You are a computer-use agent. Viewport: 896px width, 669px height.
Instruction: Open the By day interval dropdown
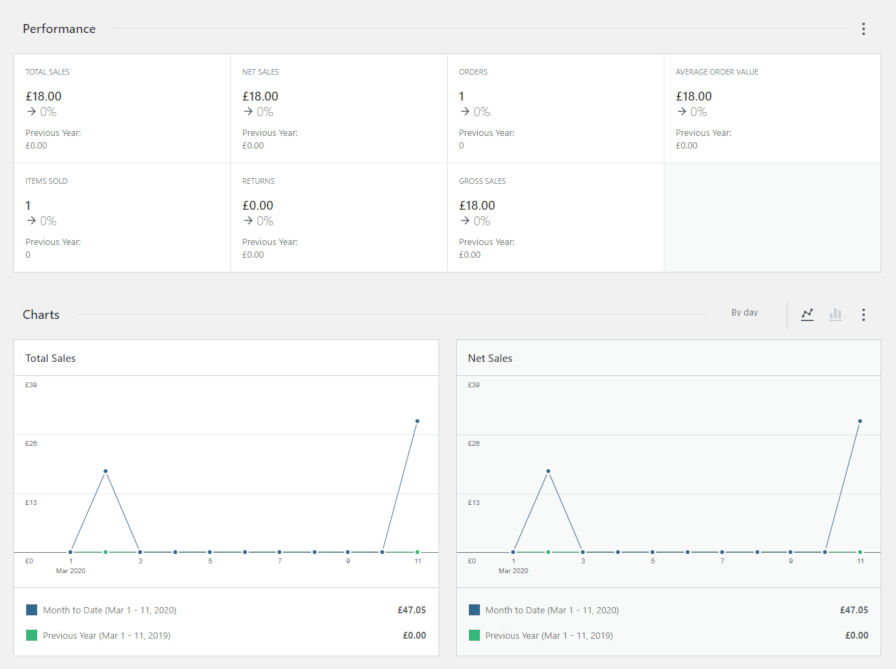pyautogui.click(x=744, y=313)
